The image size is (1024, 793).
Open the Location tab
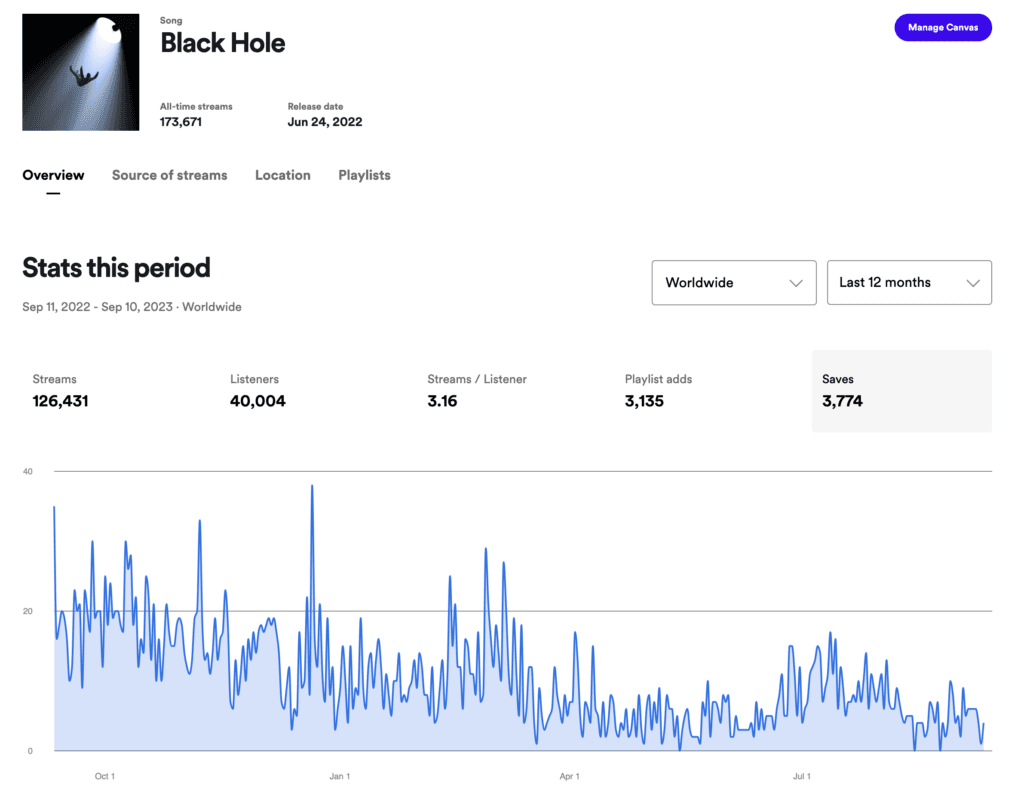click(283, 175)
